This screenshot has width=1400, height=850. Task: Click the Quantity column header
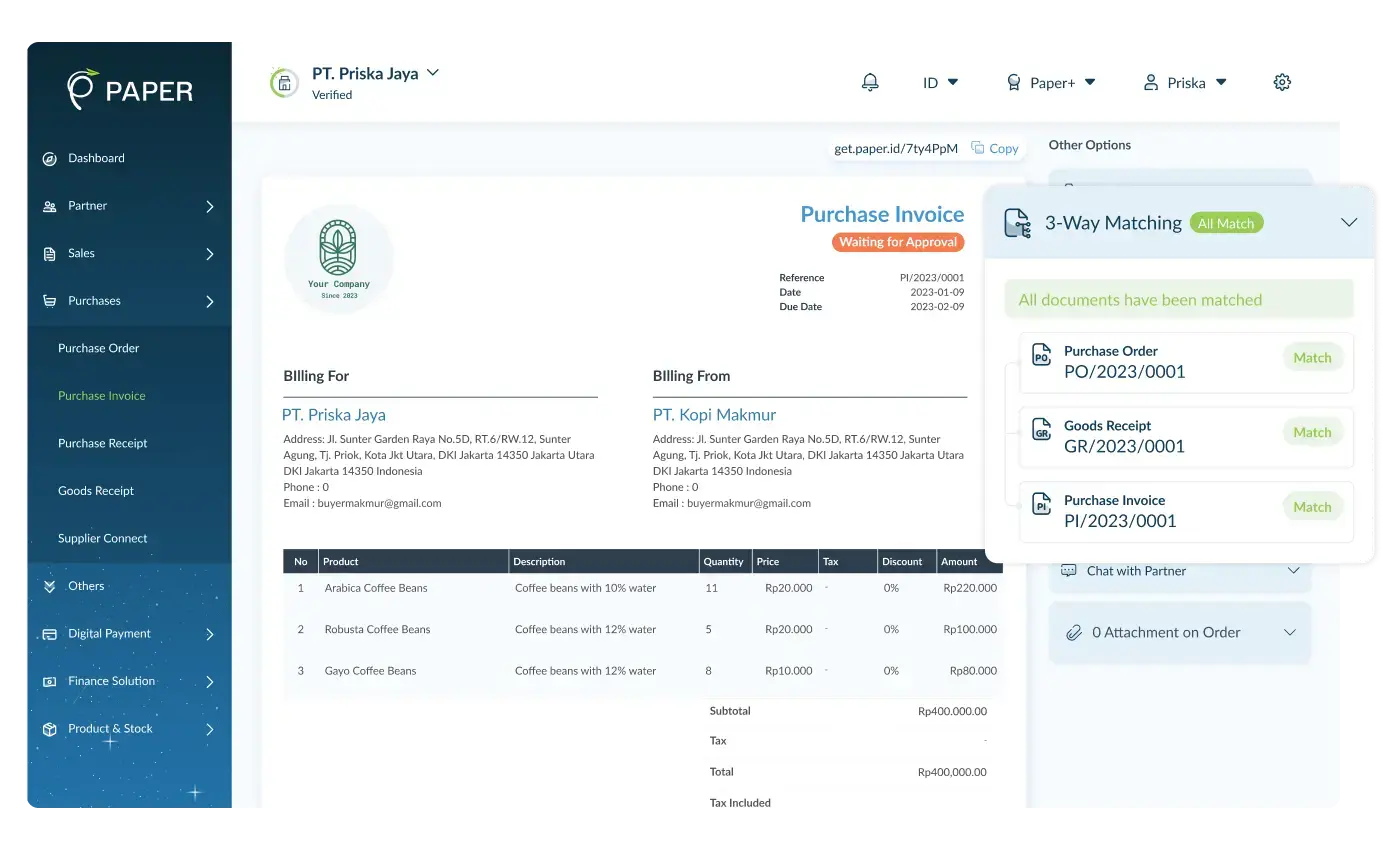(x=723, y=561)
